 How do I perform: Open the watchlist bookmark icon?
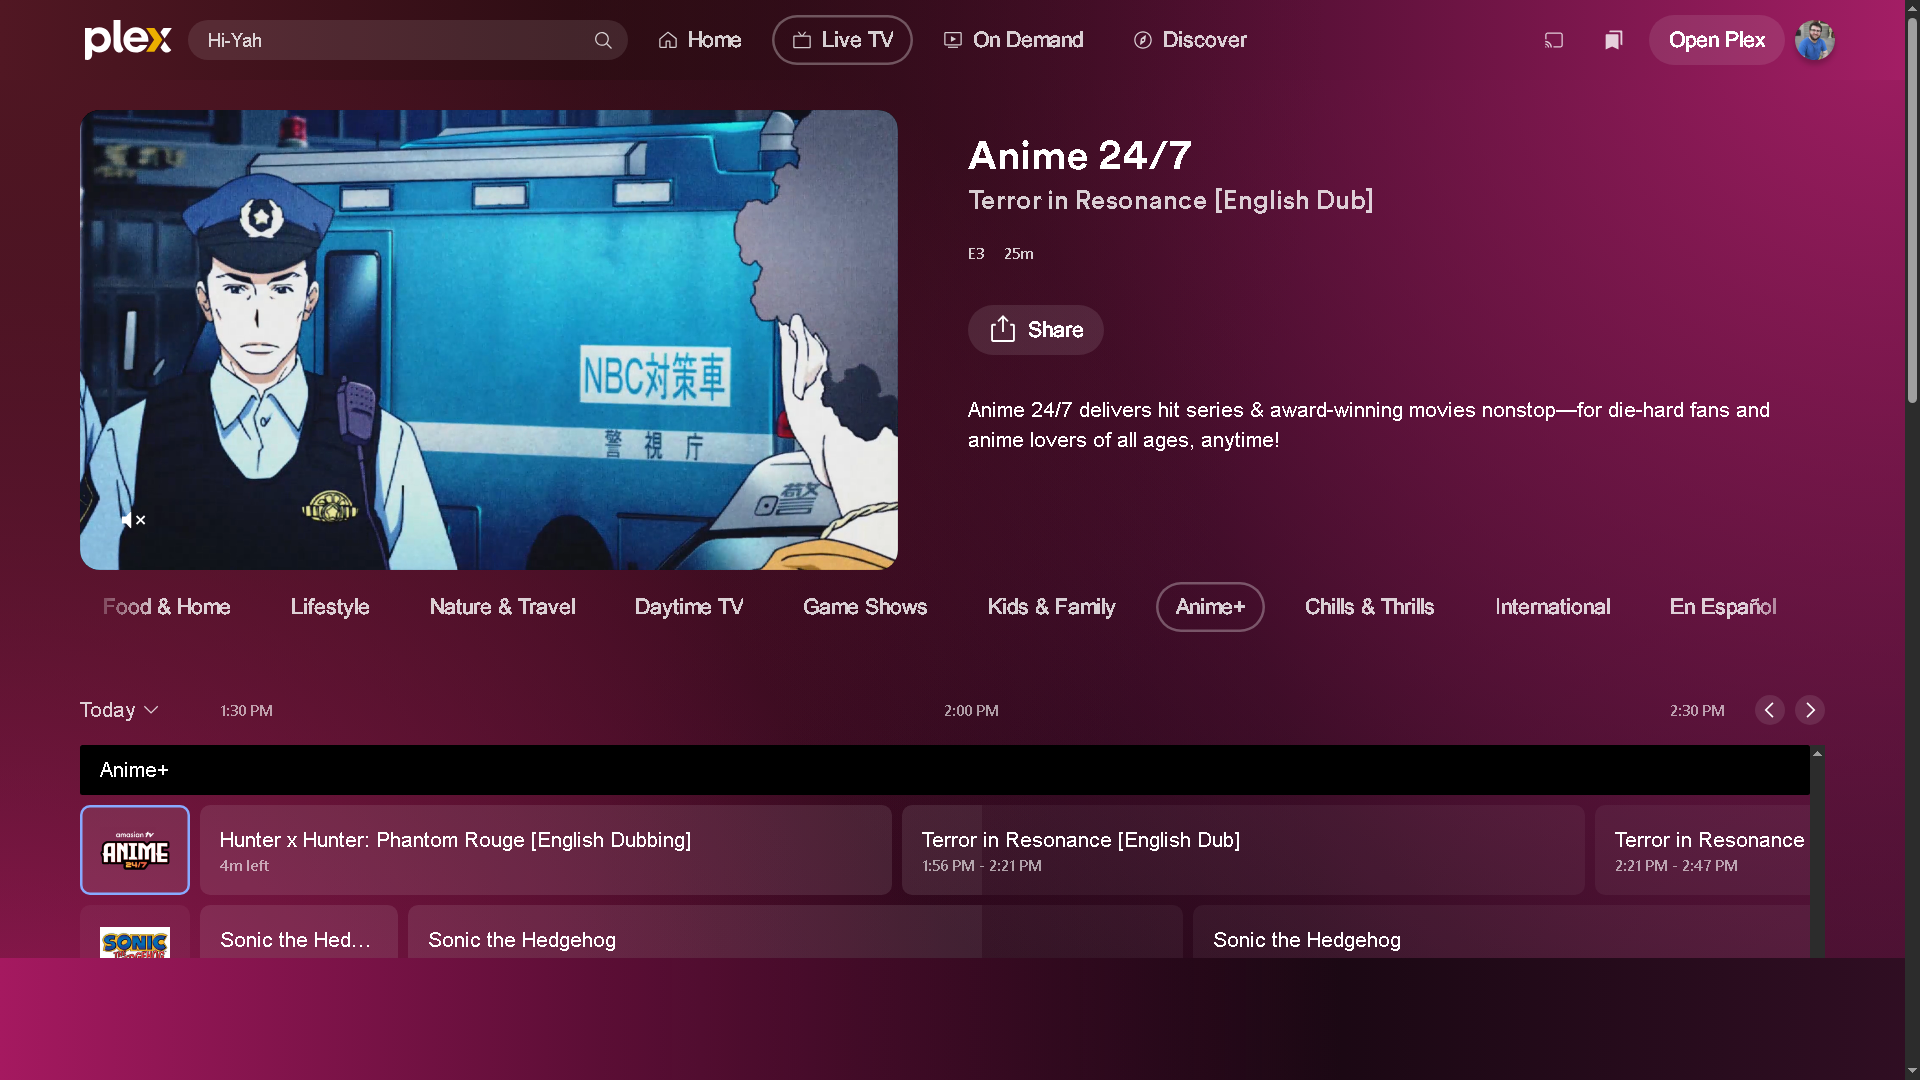[1613, 40]
